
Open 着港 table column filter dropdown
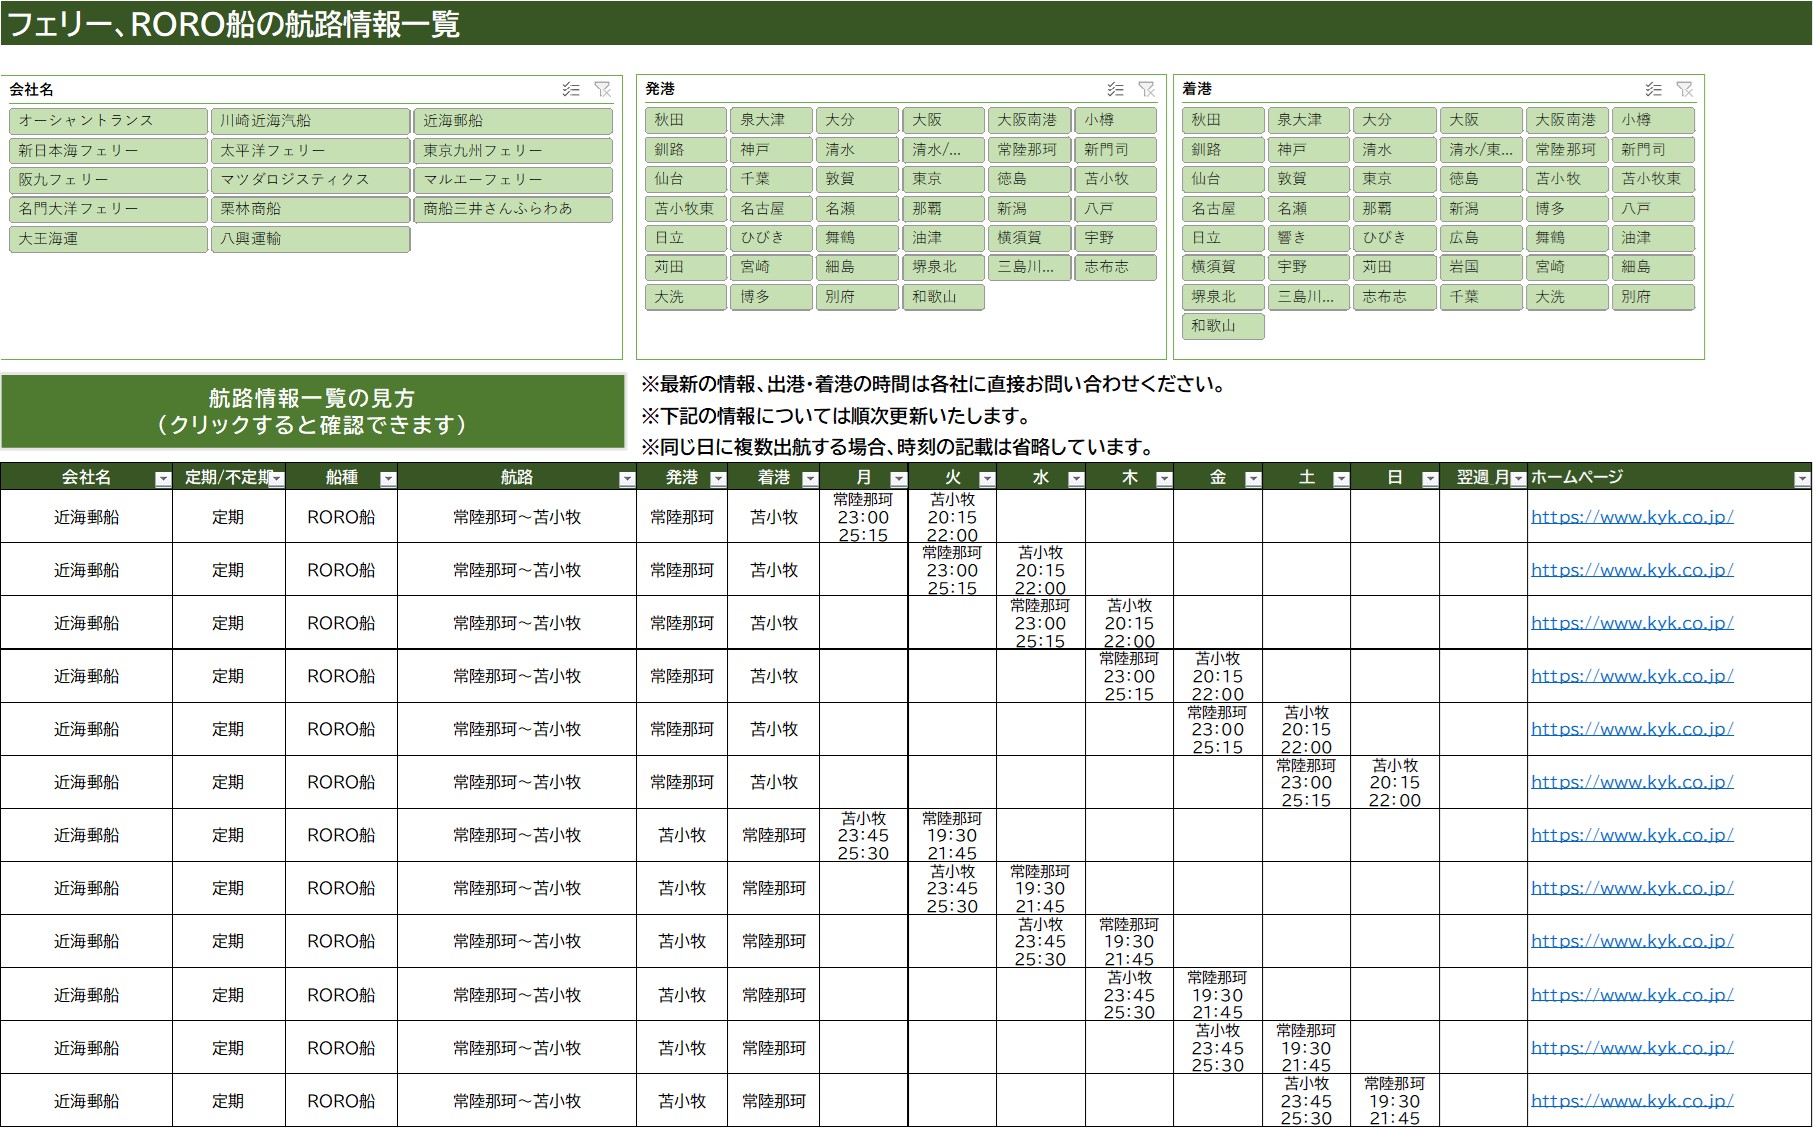click(x=810, y=479)
